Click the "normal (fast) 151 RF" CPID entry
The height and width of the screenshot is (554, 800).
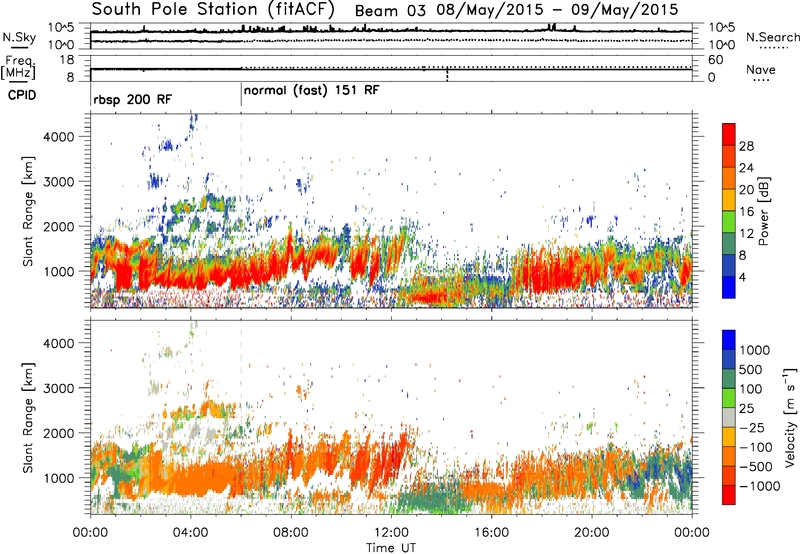tap(312, 91)
